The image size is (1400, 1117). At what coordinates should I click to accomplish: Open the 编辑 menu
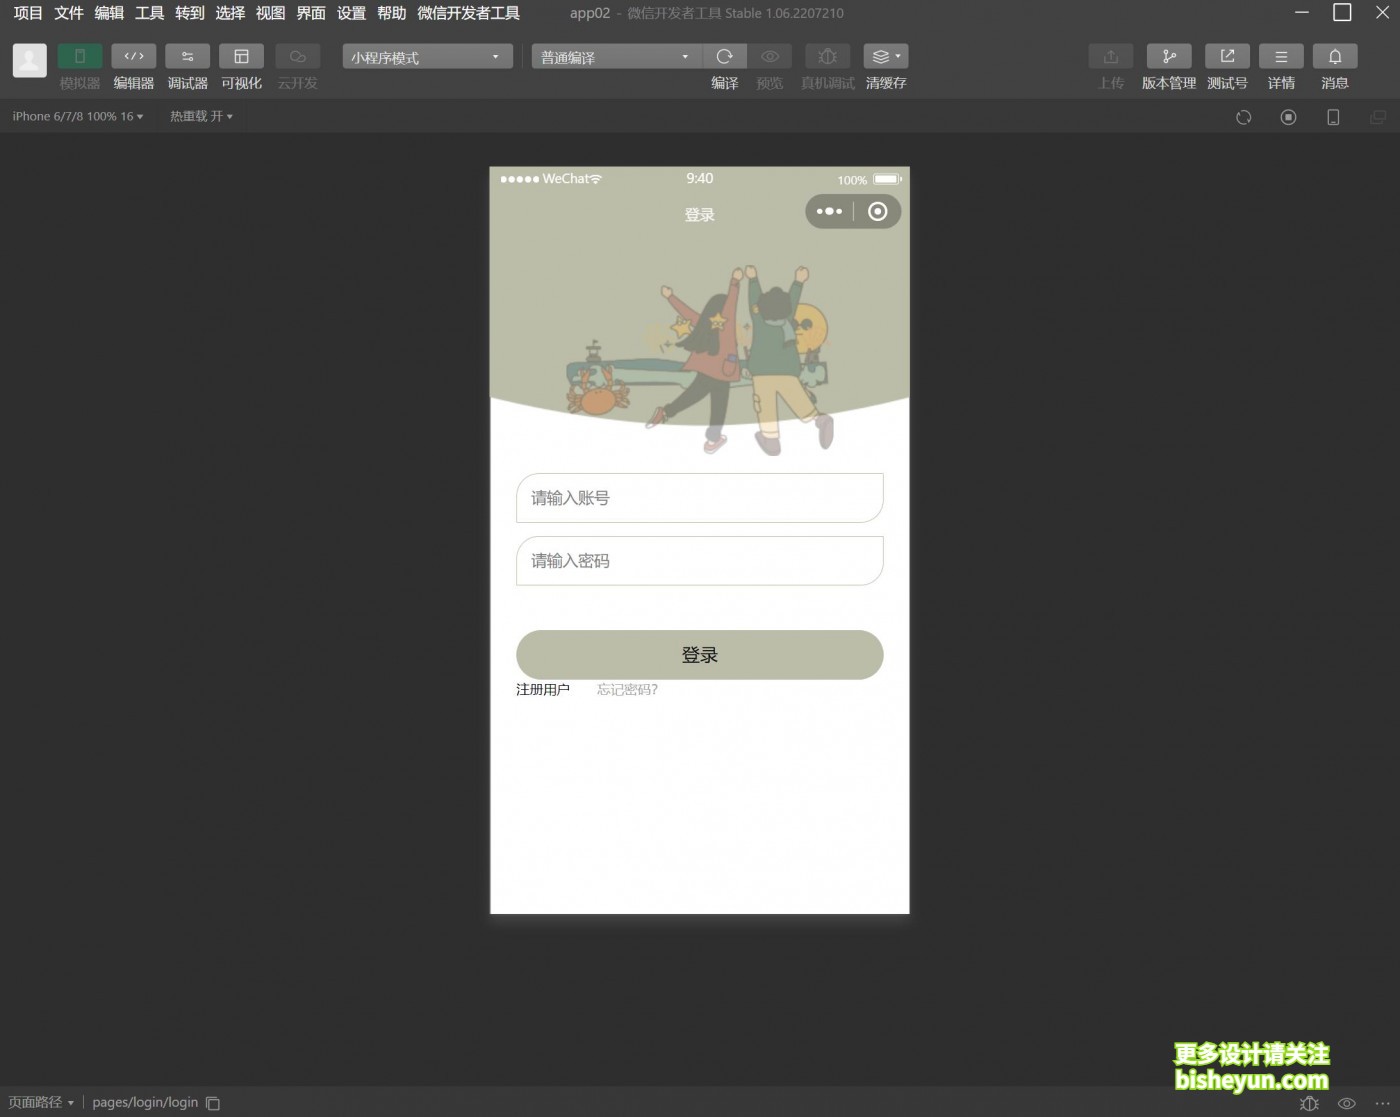[109, 13]
